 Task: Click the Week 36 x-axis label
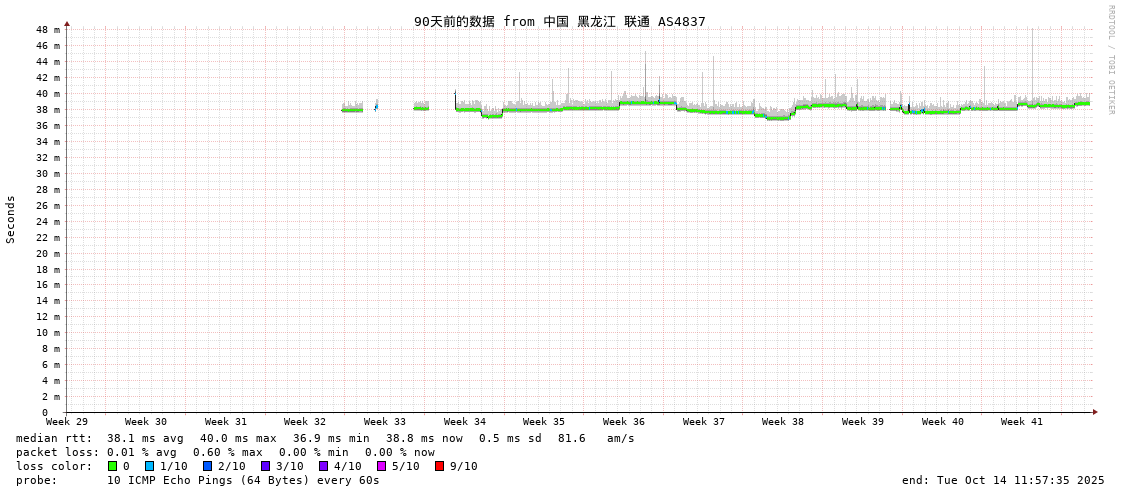pos(624,422)
